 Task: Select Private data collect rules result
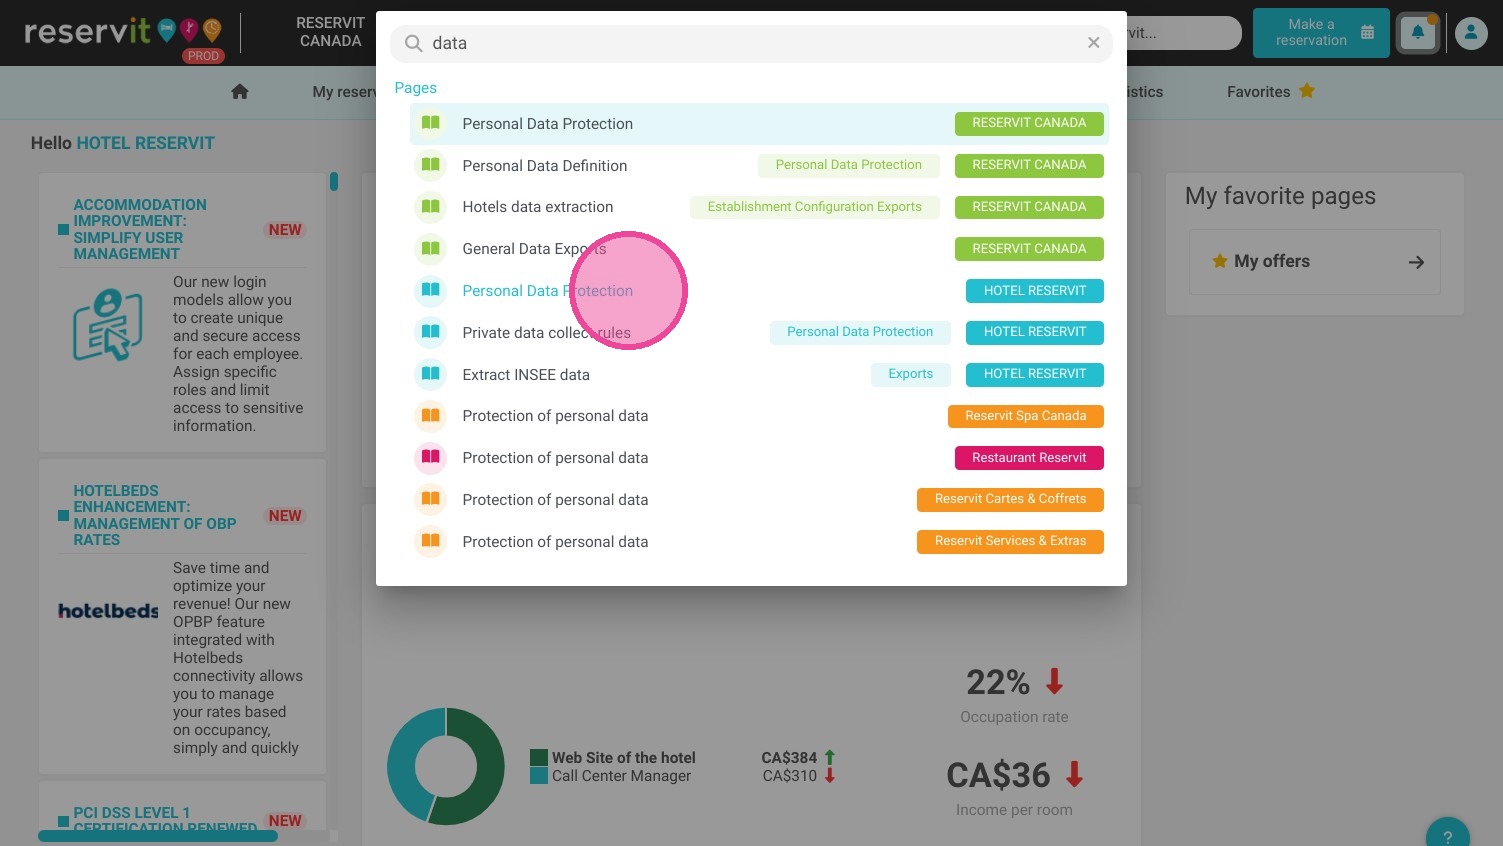[x=546, y=333]
